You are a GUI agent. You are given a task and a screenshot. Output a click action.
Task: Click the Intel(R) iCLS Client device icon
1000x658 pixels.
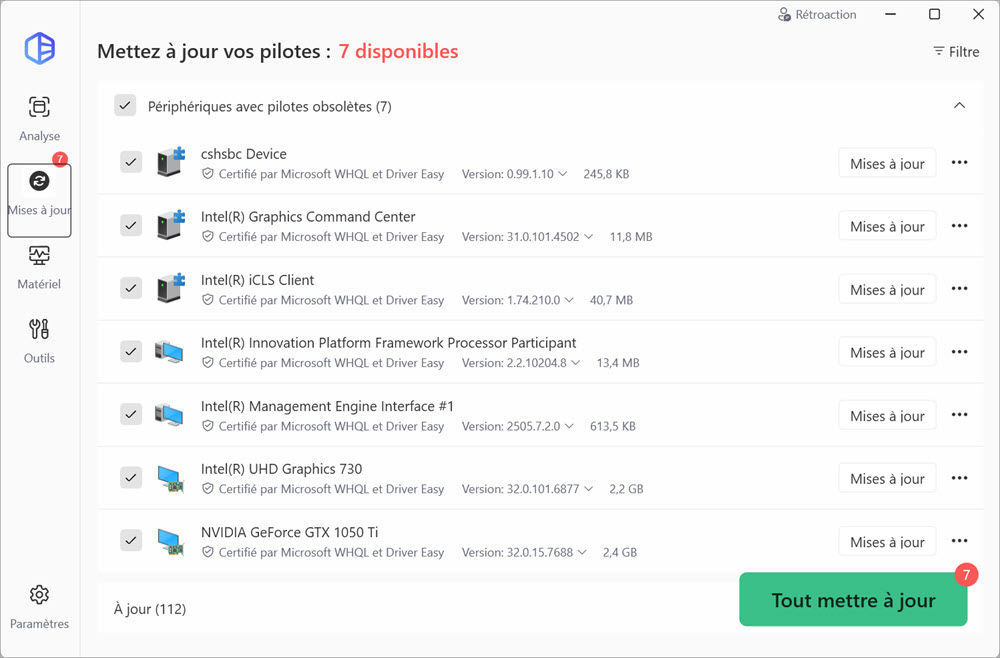click(170, 288)
